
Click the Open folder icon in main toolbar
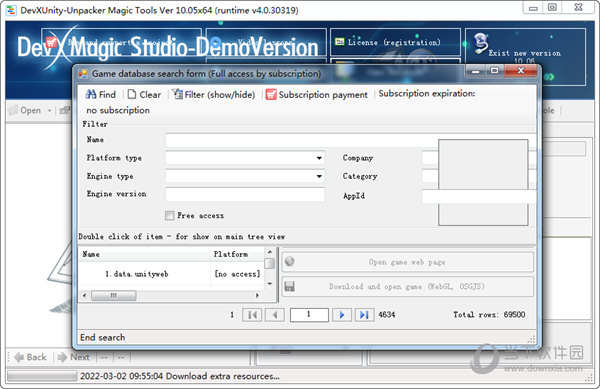tap(13, 111)
